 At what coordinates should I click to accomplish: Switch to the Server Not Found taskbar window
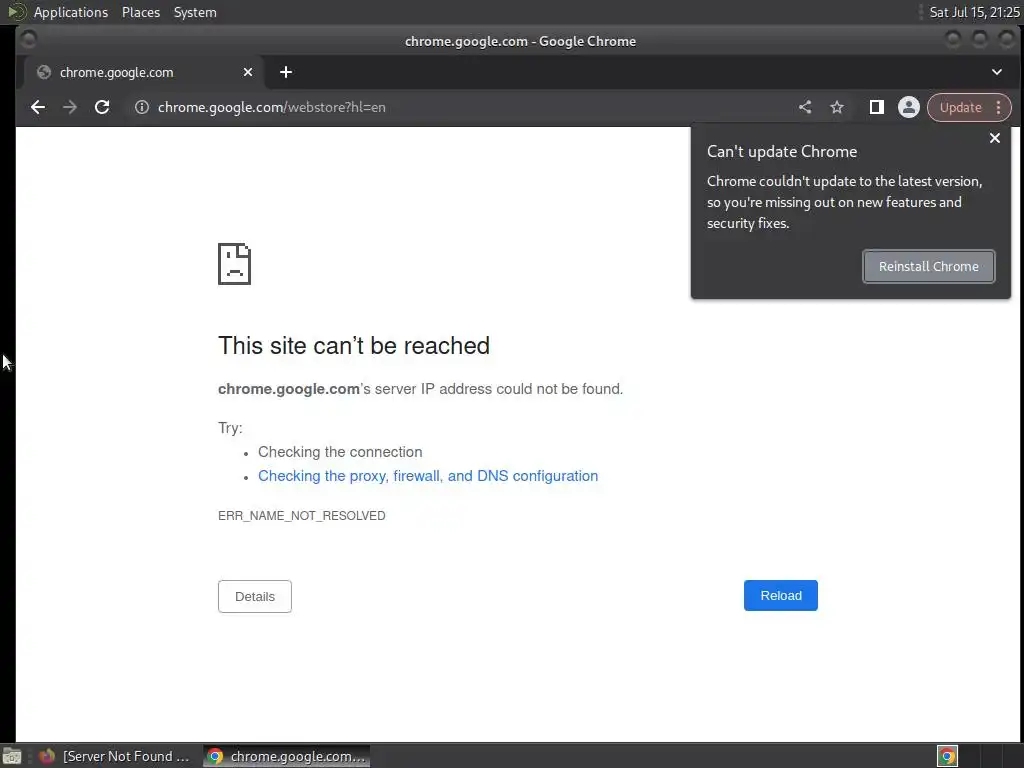(x=114, y=756)
